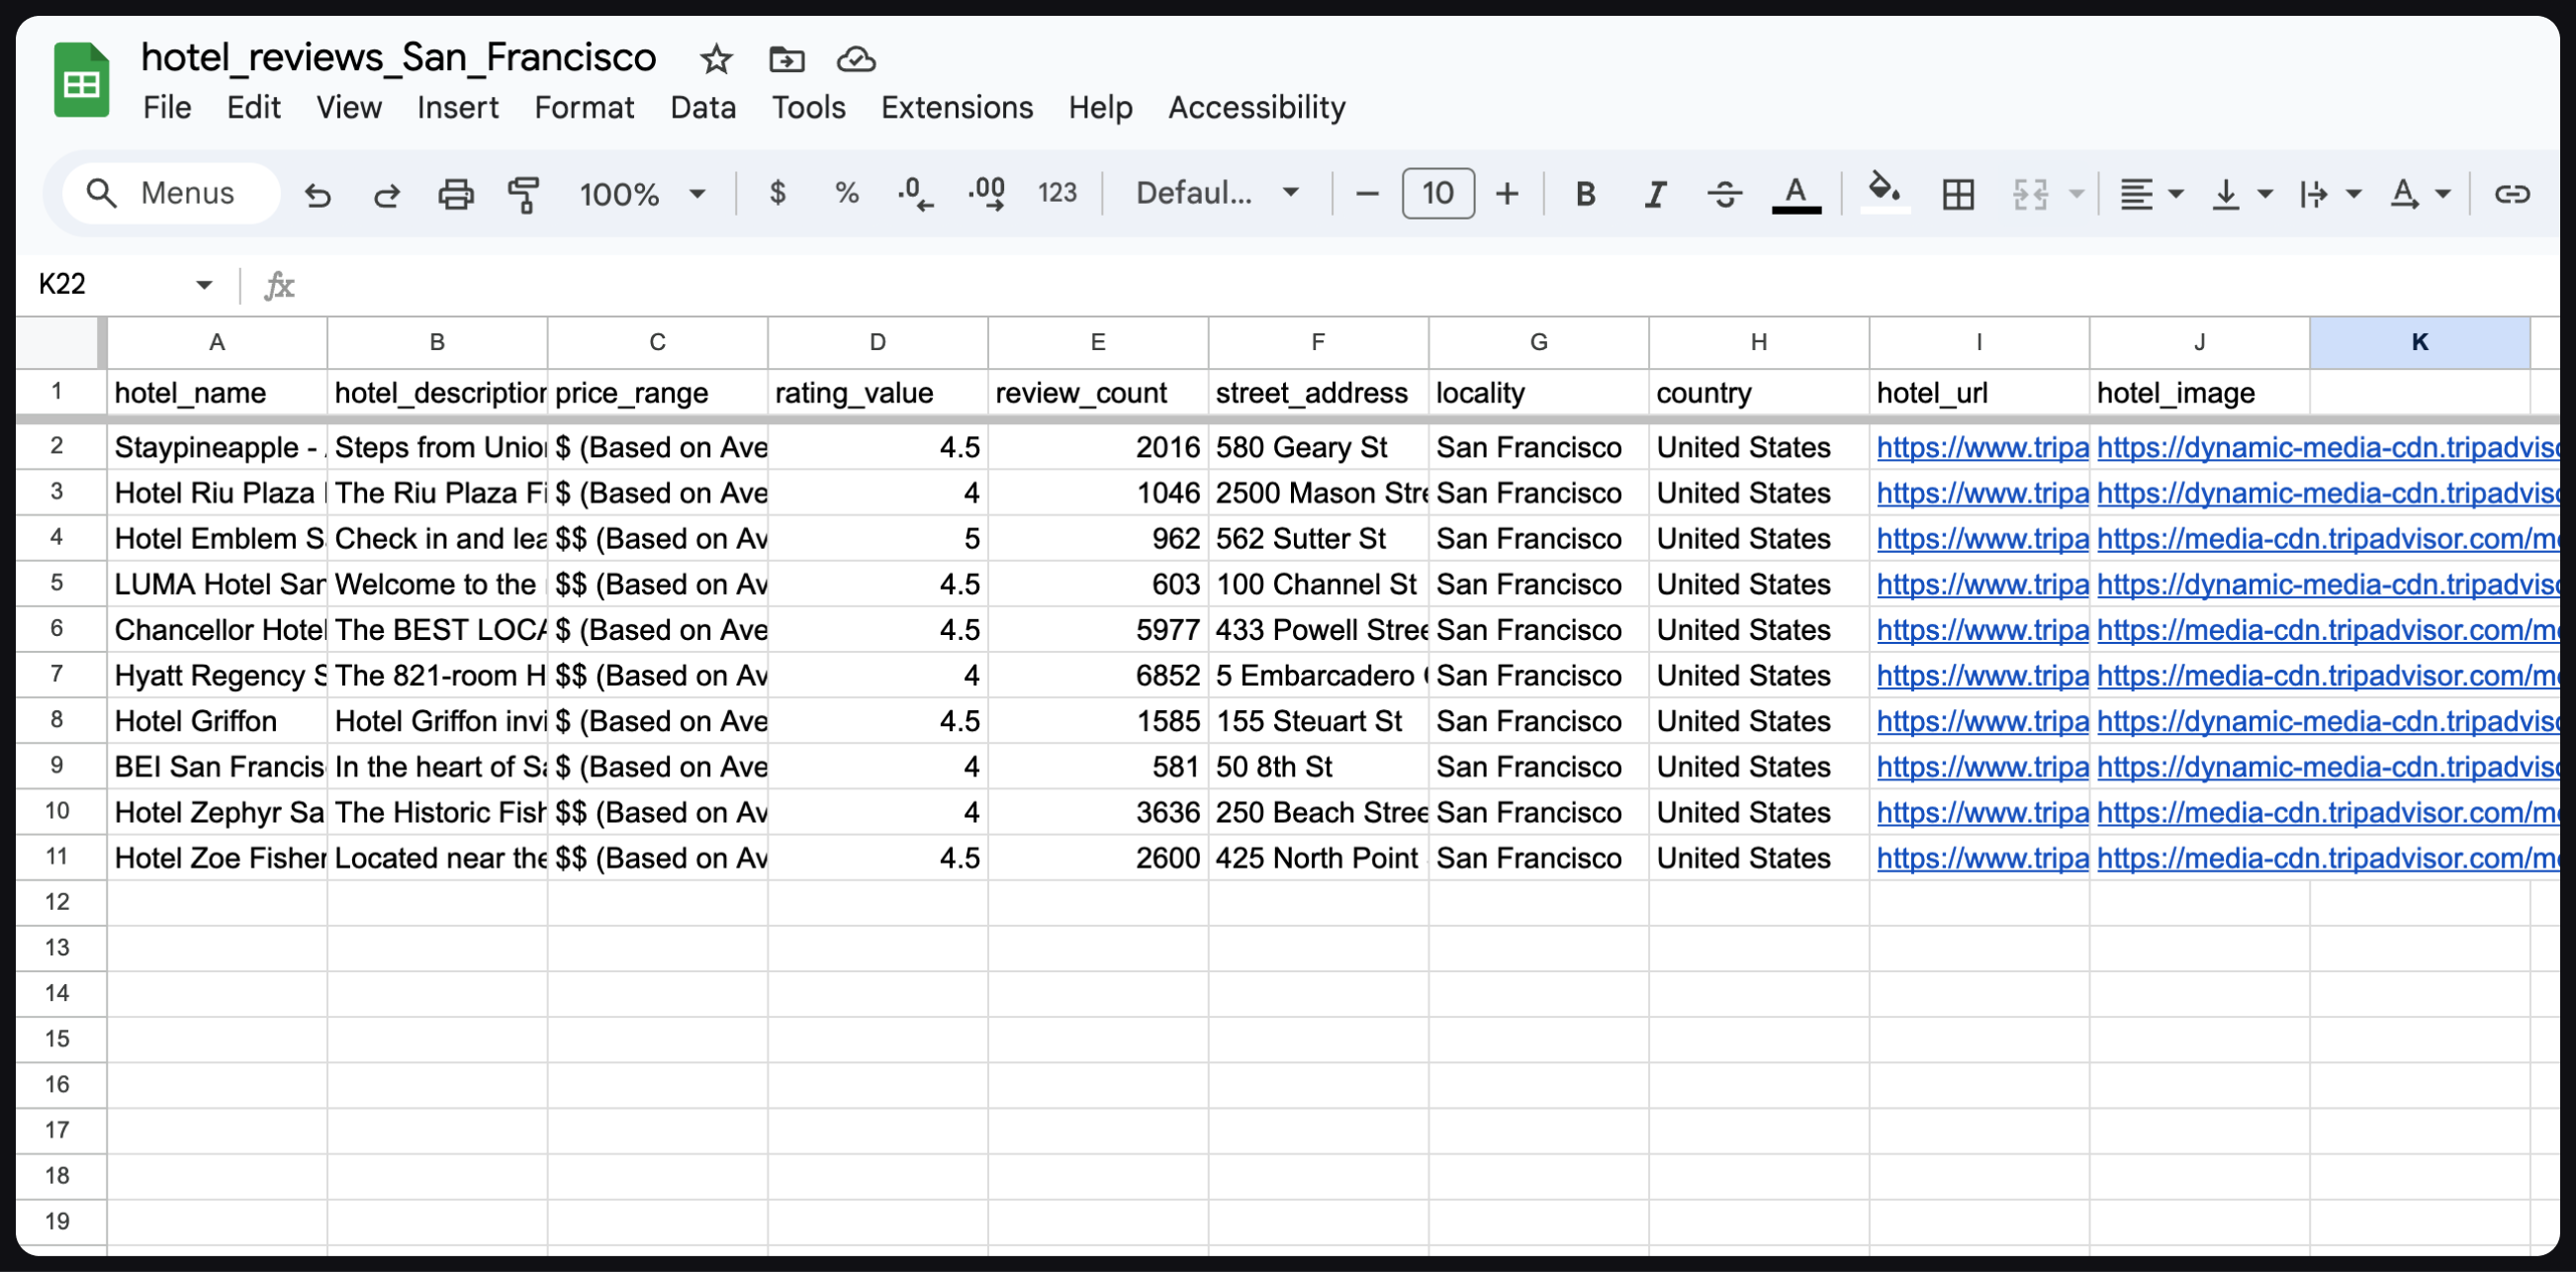Expand the K22 name box dropdown

point(204,285)
